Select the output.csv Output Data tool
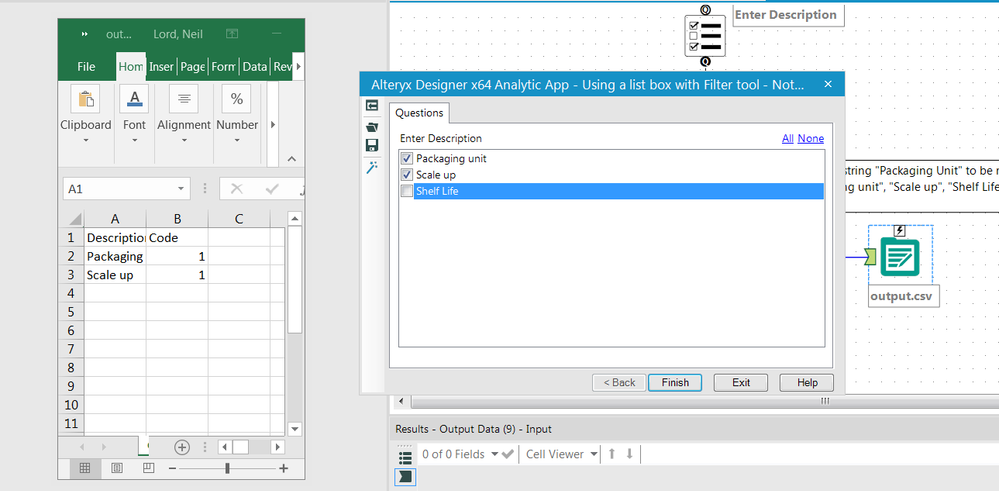 pyautogui.click(x=900, y=256)
